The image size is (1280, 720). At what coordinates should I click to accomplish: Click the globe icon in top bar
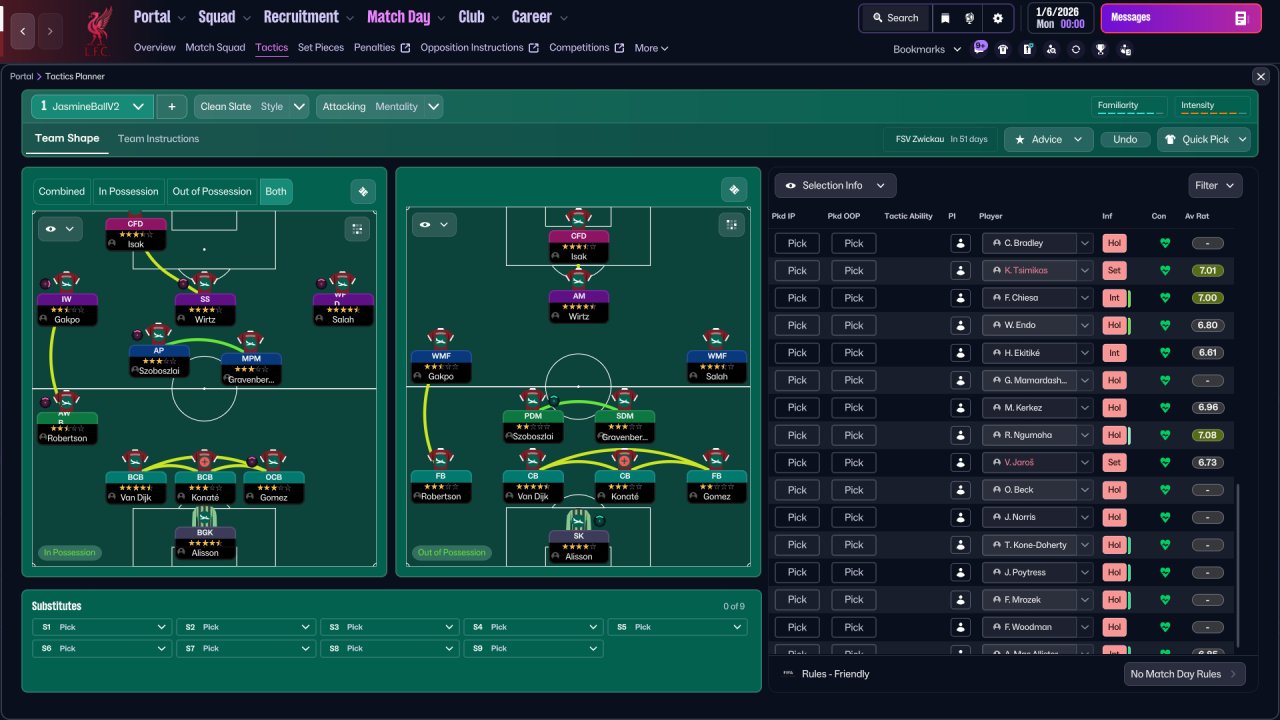[x=970, y=18]
